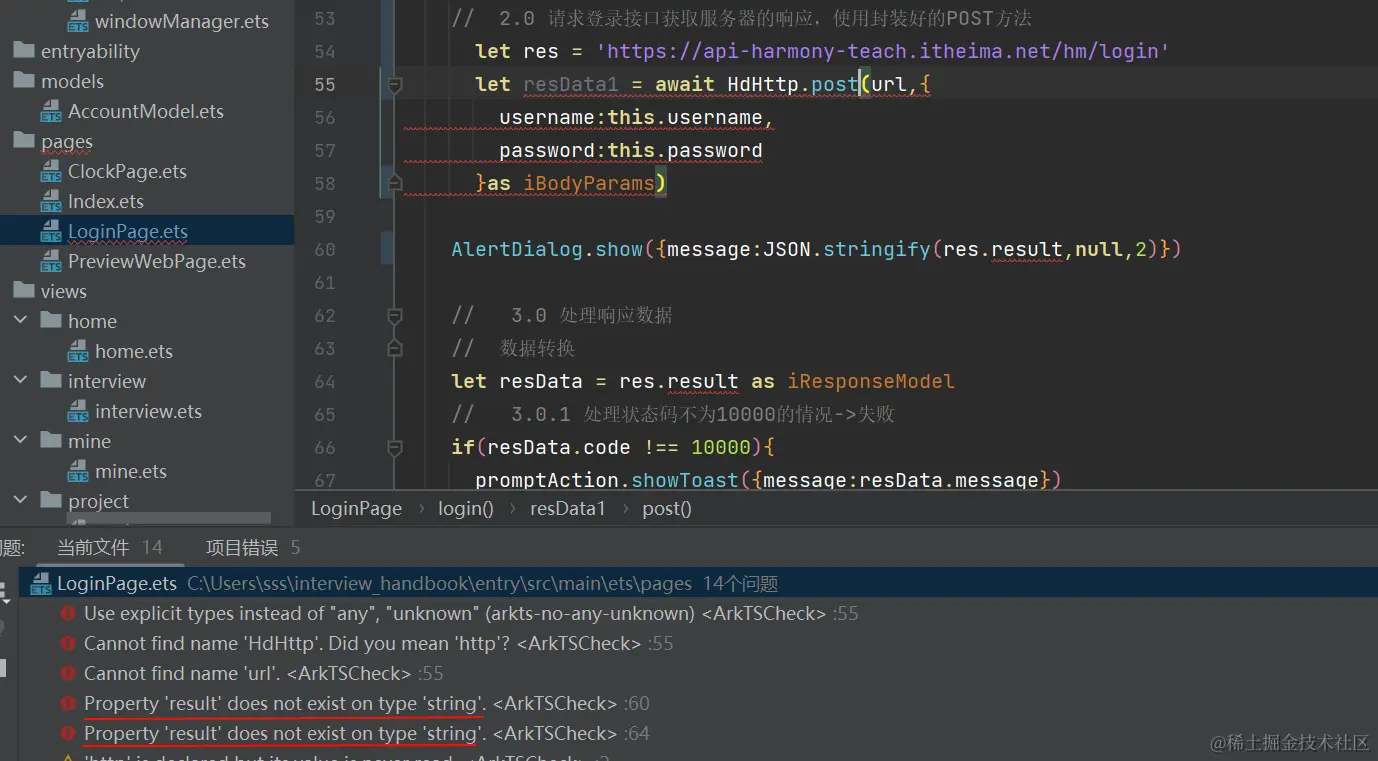Viewport: 1378px width, 761px height.
Task: Click error icon of 'url' problem
Action: coord(68,674)
